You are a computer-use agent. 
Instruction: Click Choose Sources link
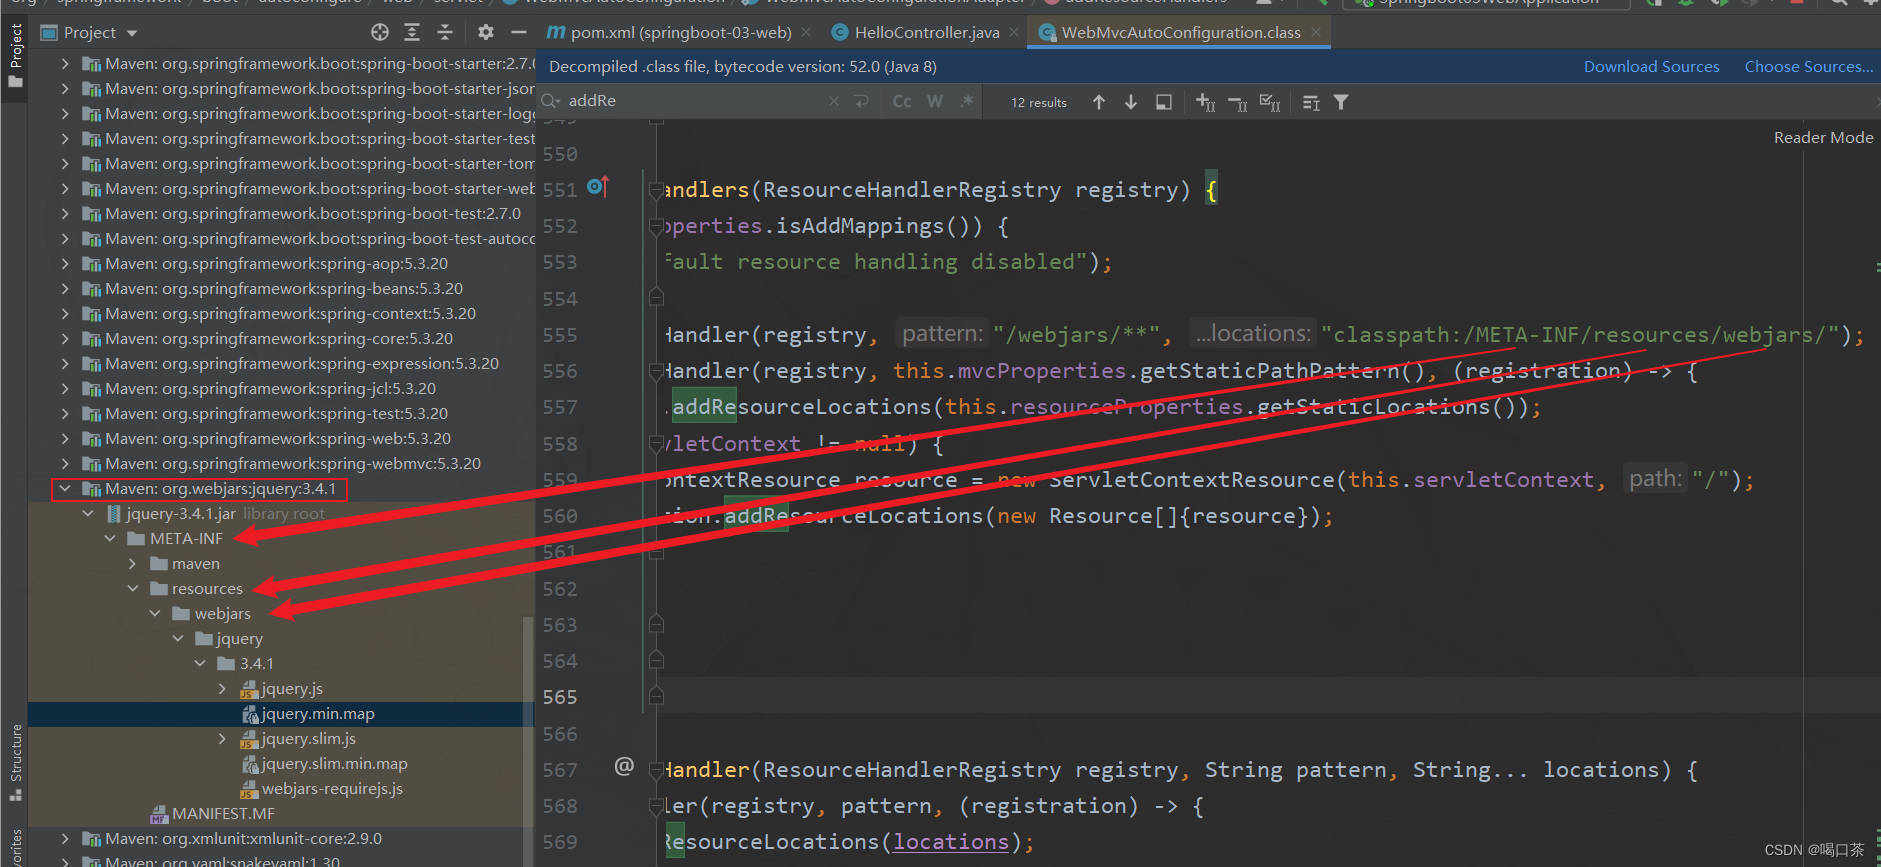(1809, 66)
